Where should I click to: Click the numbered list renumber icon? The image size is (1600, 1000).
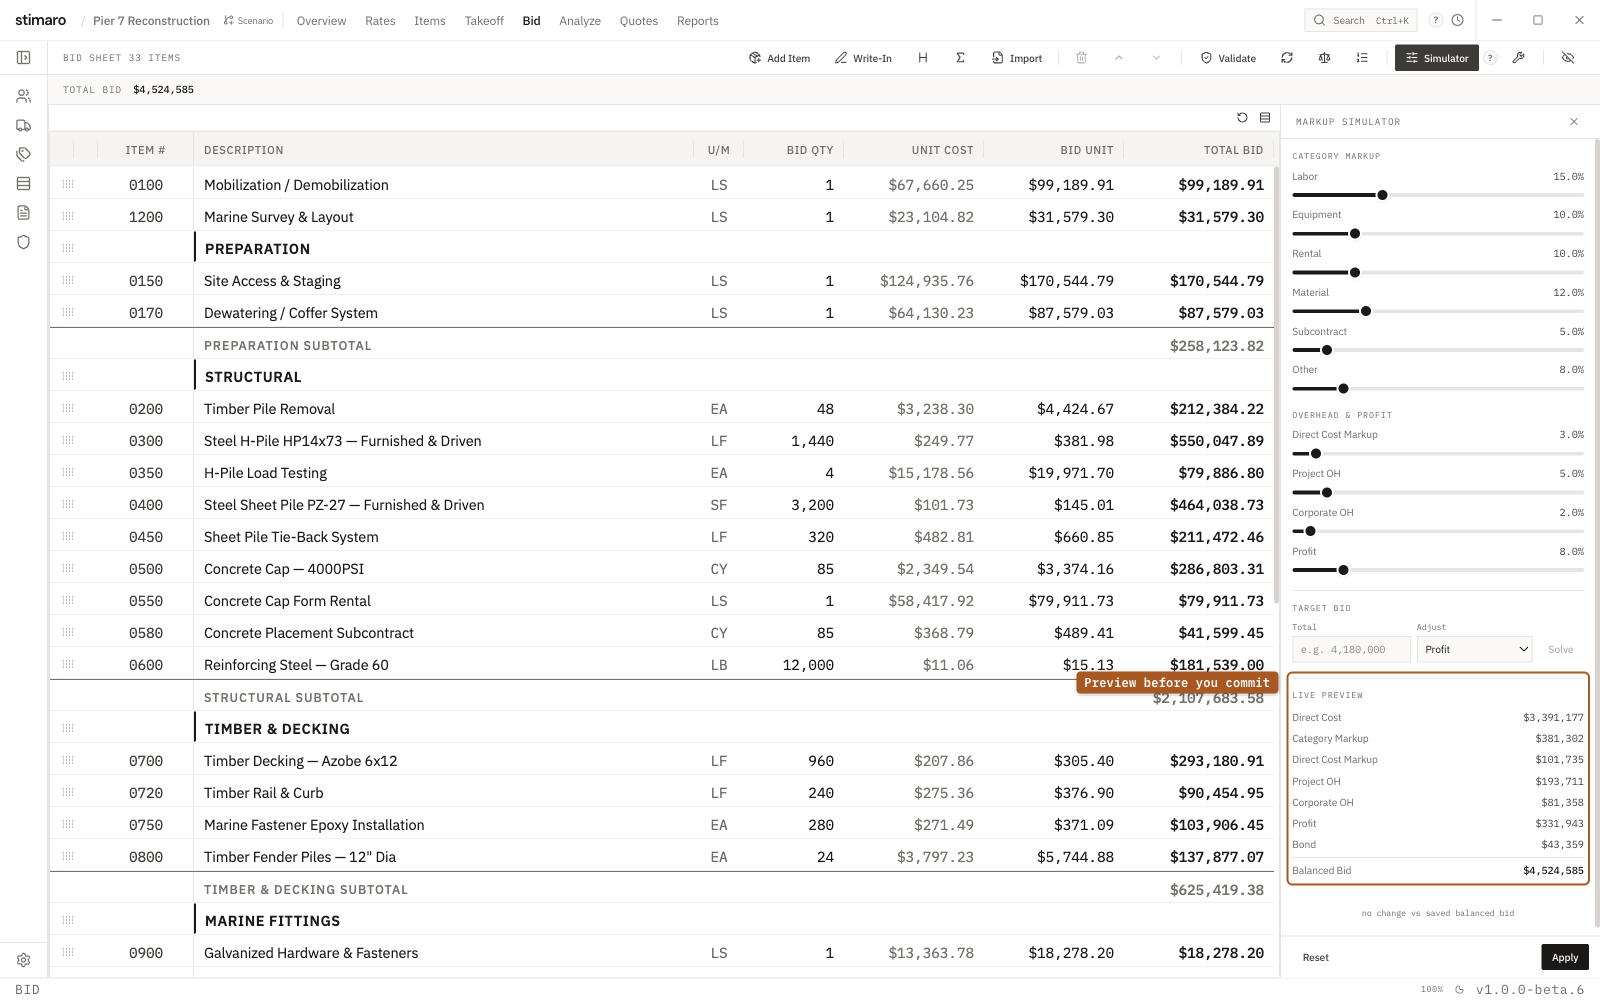[x=1362, y=58]
